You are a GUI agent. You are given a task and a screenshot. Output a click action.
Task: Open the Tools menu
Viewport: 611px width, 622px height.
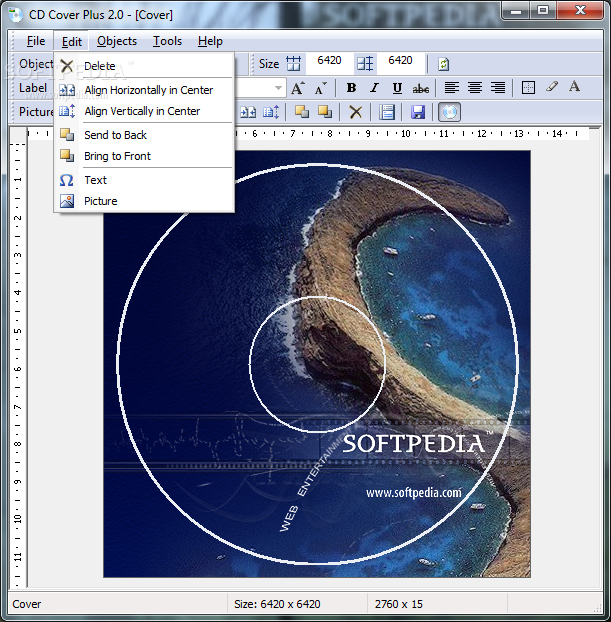point(167,41)
